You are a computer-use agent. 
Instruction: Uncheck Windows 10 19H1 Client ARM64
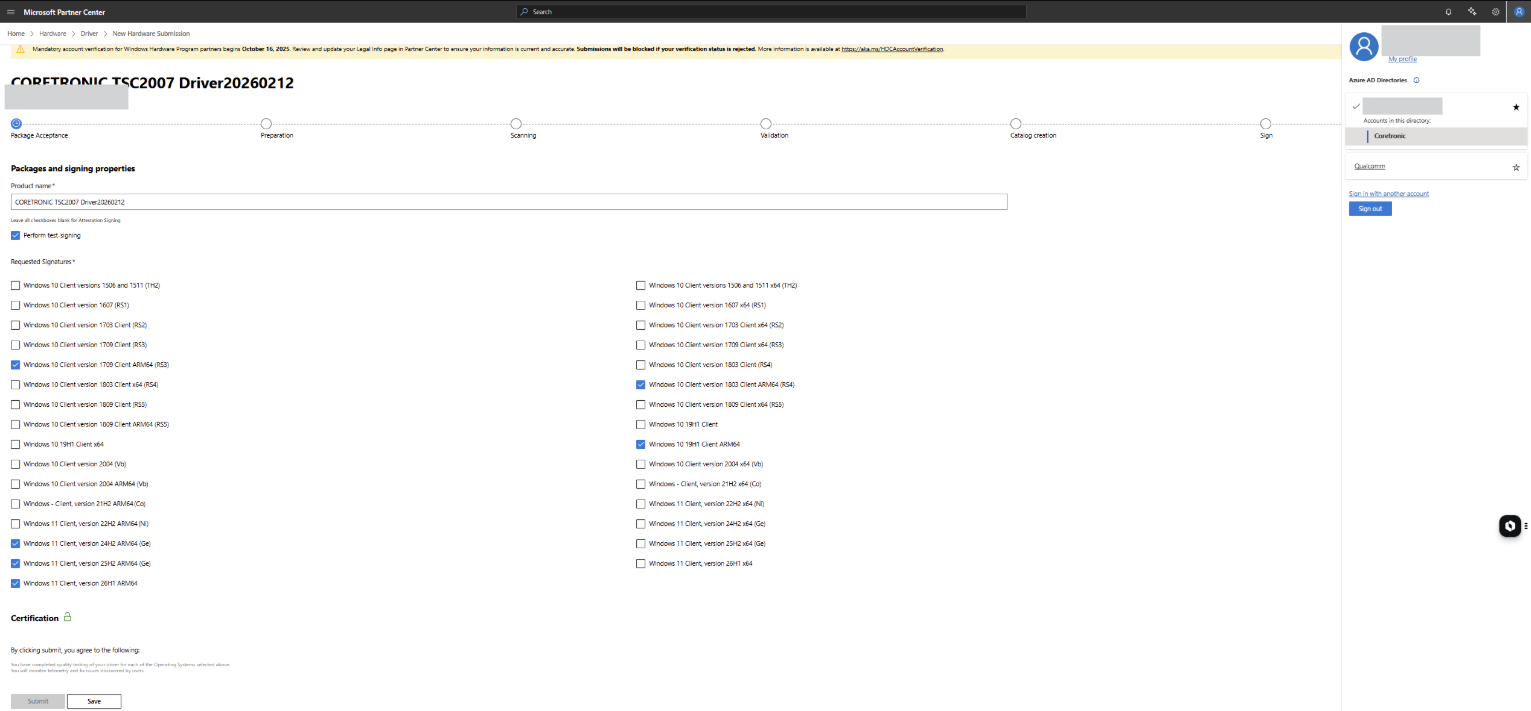click(x=641, y=444)
